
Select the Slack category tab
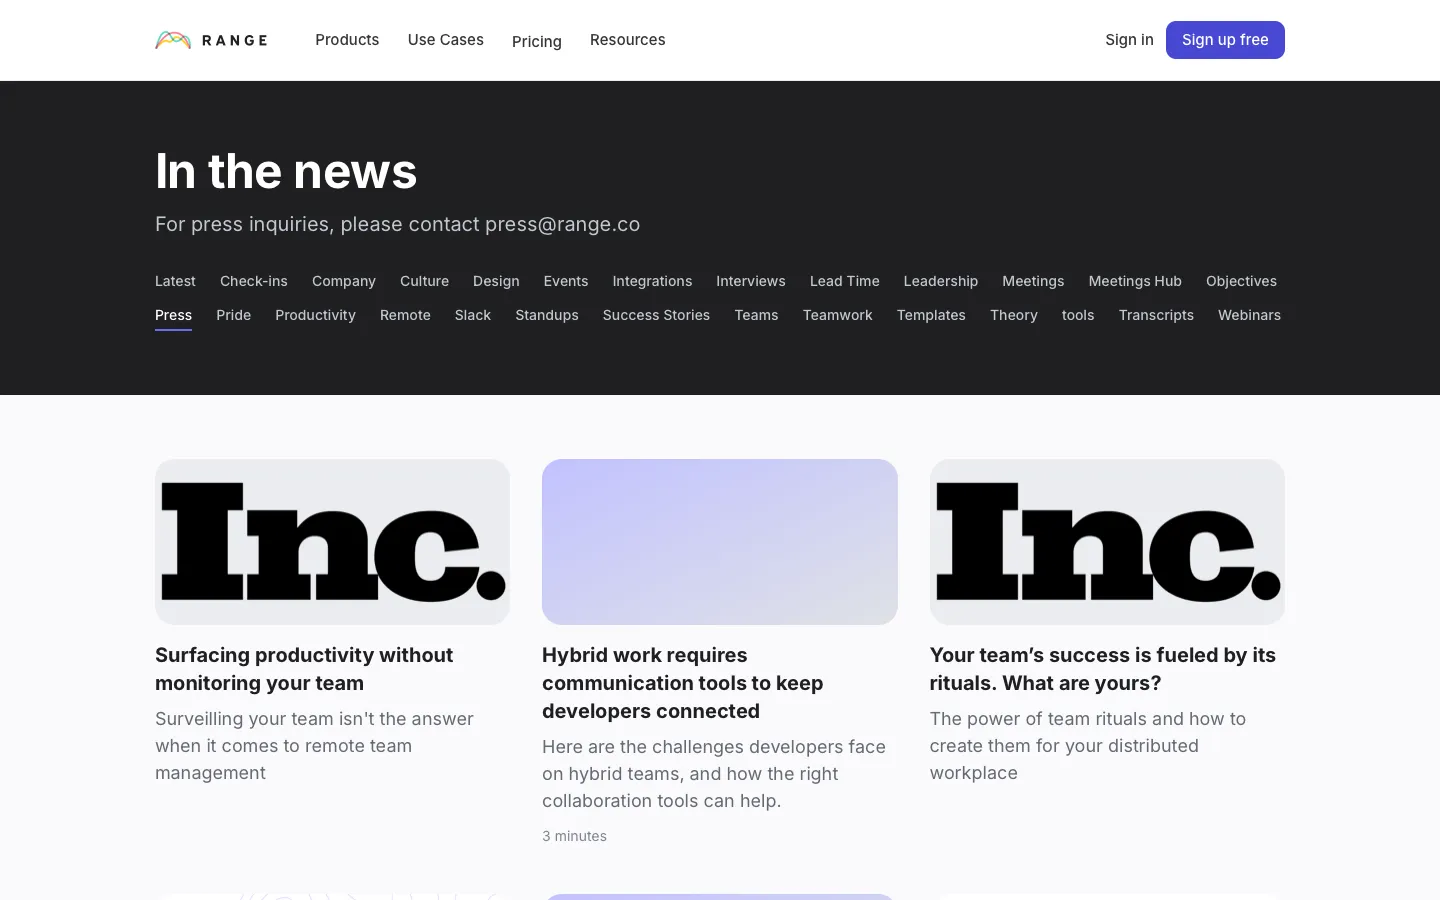473,315
